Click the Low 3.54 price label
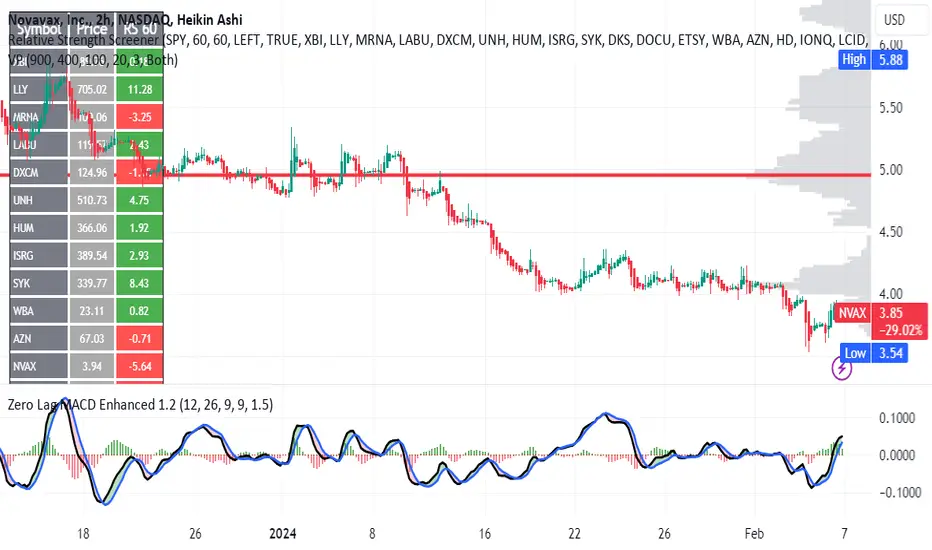Screen dimensions: 932x550 coord(873,353)
